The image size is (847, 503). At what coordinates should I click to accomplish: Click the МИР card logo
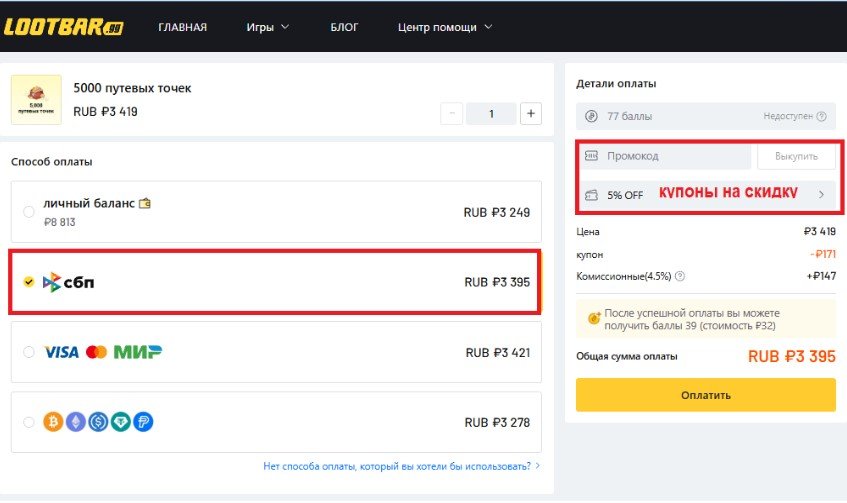click(138, 352)
